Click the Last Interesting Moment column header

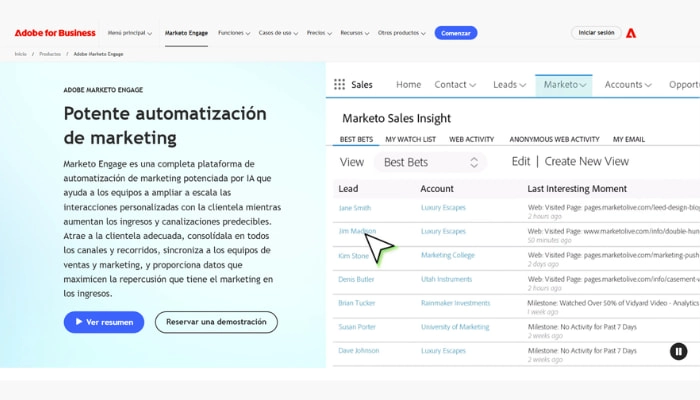coord(577,189)
